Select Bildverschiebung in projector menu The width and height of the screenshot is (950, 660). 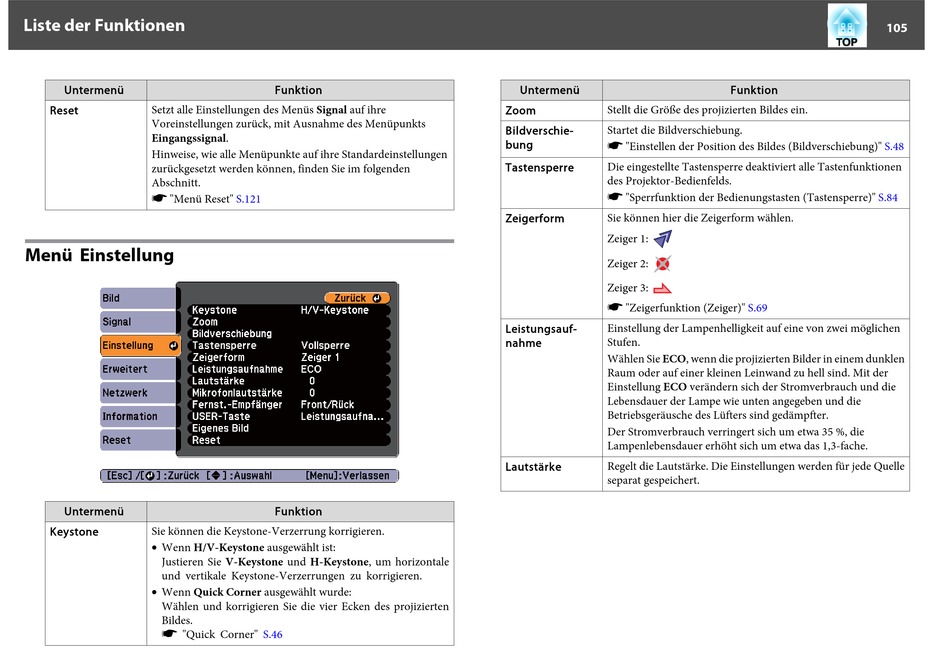click(232, 334)
